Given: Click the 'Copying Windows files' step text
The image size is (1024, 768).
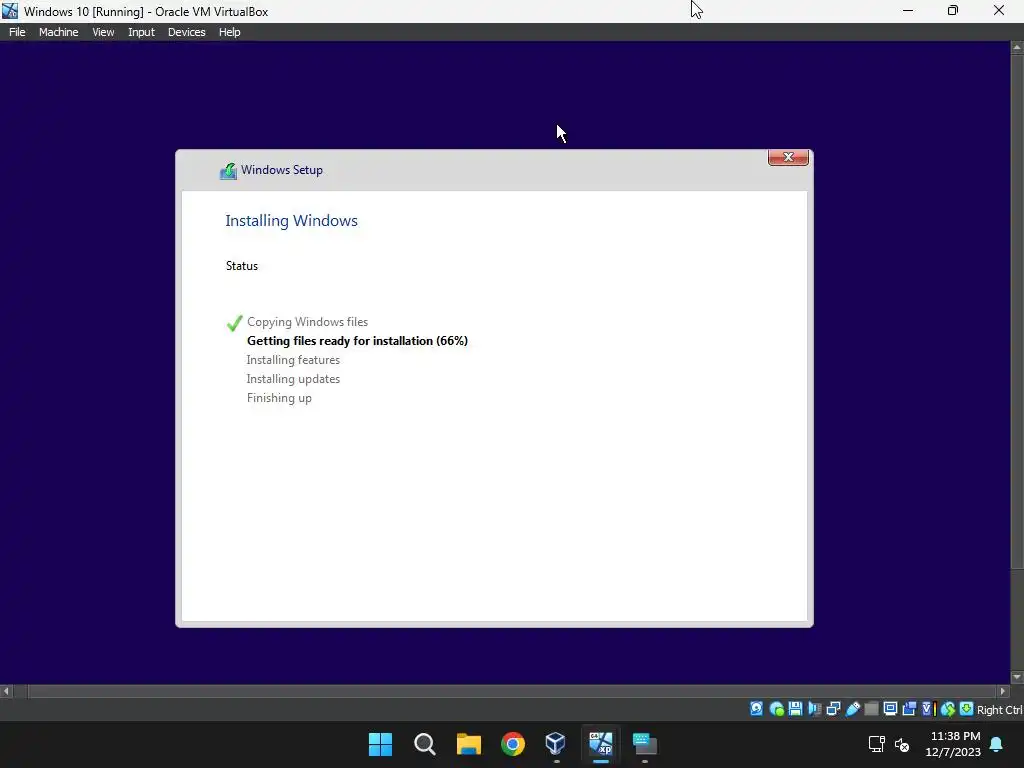Looking at the screenshot, I should tap(307, 322).
